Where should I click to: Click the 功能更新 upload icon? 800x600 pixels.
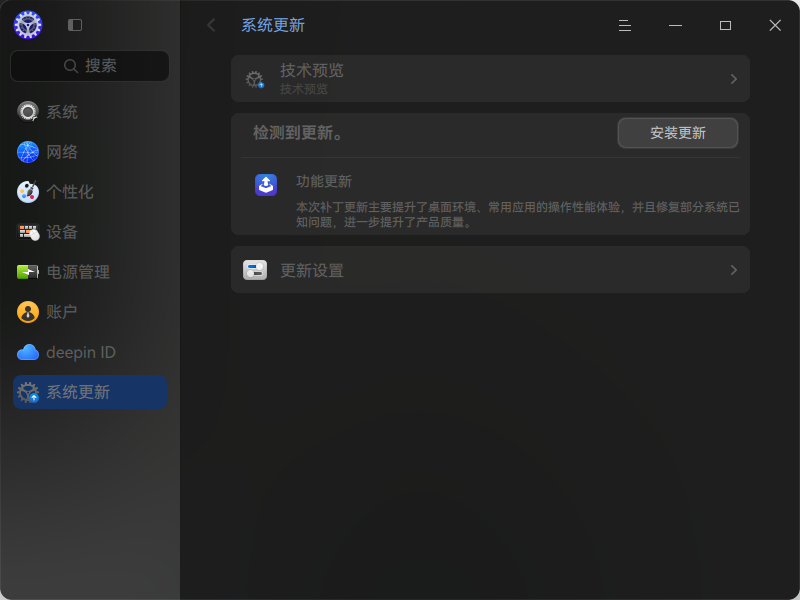(x=266, y=185)
